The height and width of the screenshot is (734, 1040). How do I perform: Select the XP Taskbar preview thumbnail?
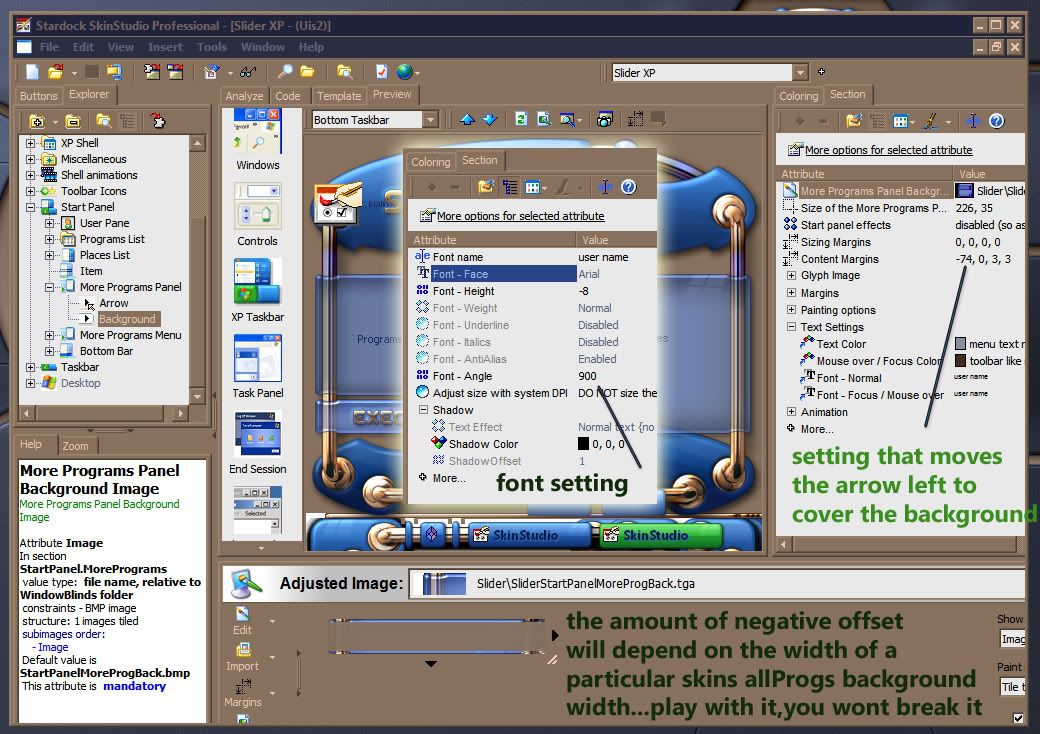coord(257,282)
